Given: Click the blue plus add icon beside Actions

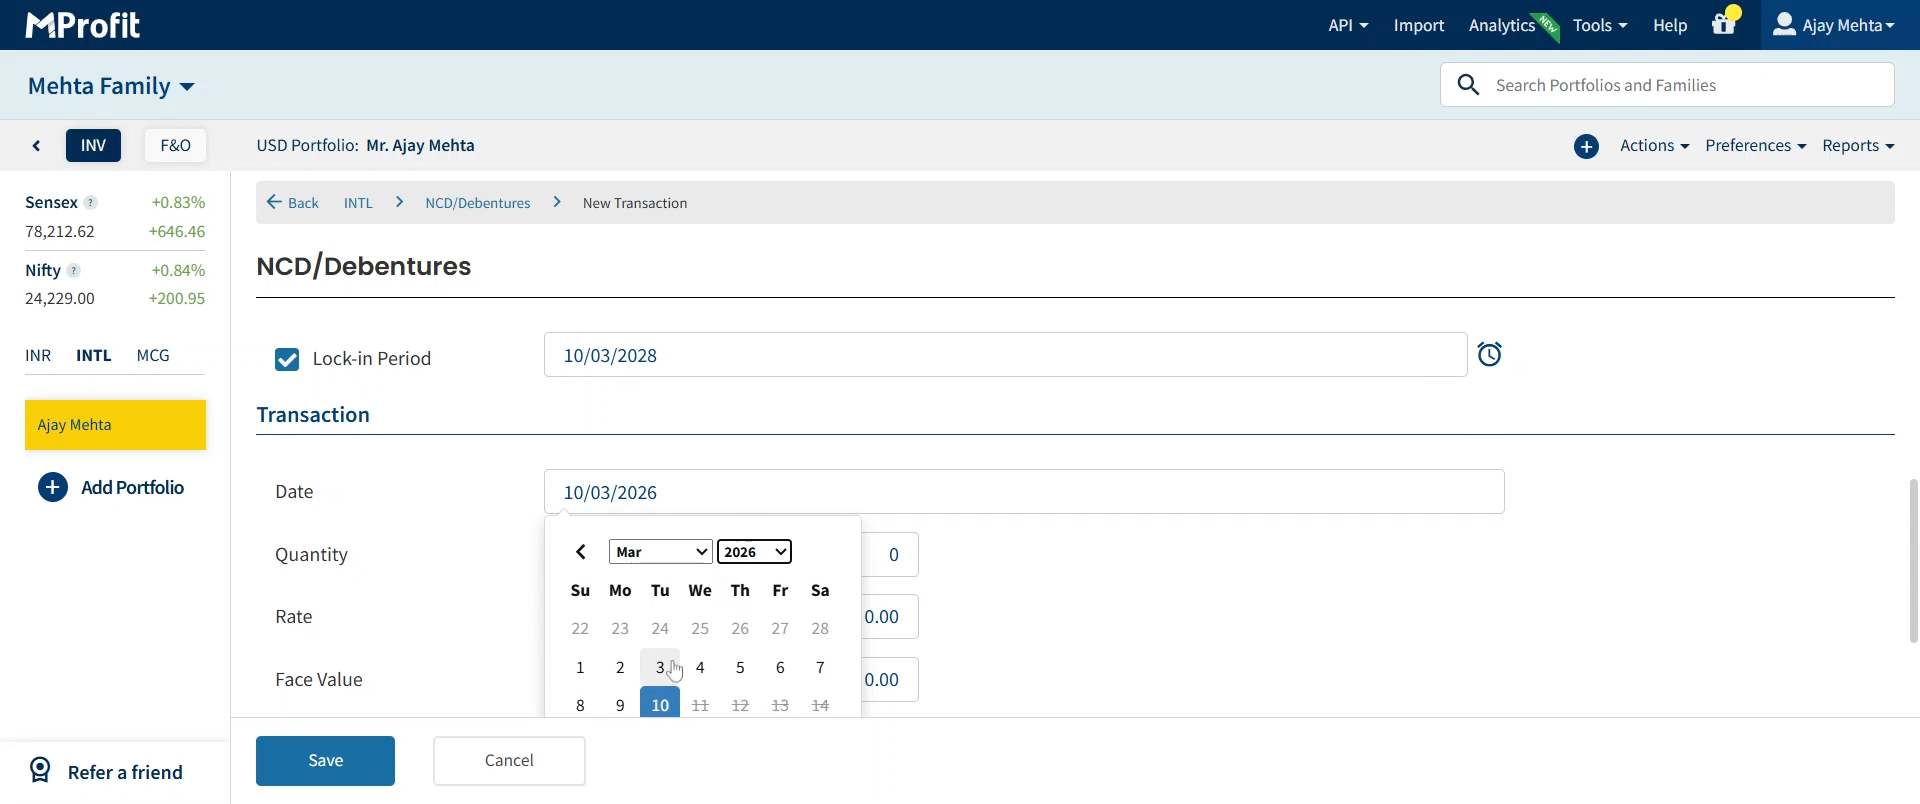Looking at the screenshot, I should pyautogui.click(x=1586, y=147).
